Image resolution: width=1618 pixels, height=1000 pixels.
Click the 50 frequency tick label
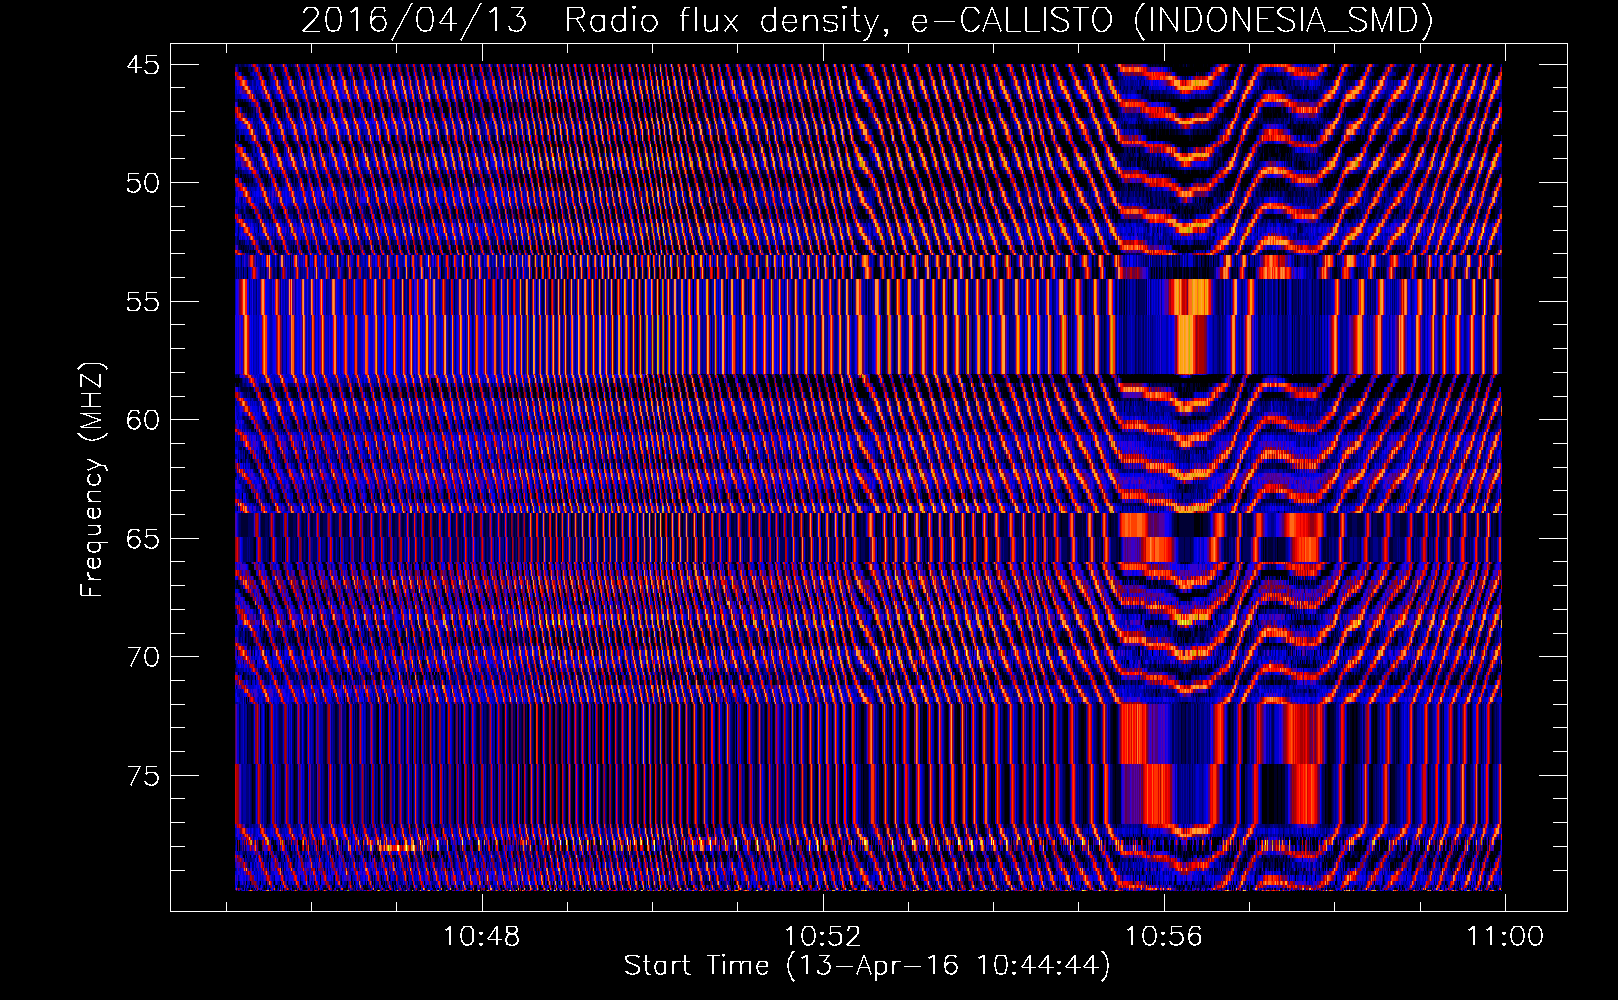pos(143,183)
